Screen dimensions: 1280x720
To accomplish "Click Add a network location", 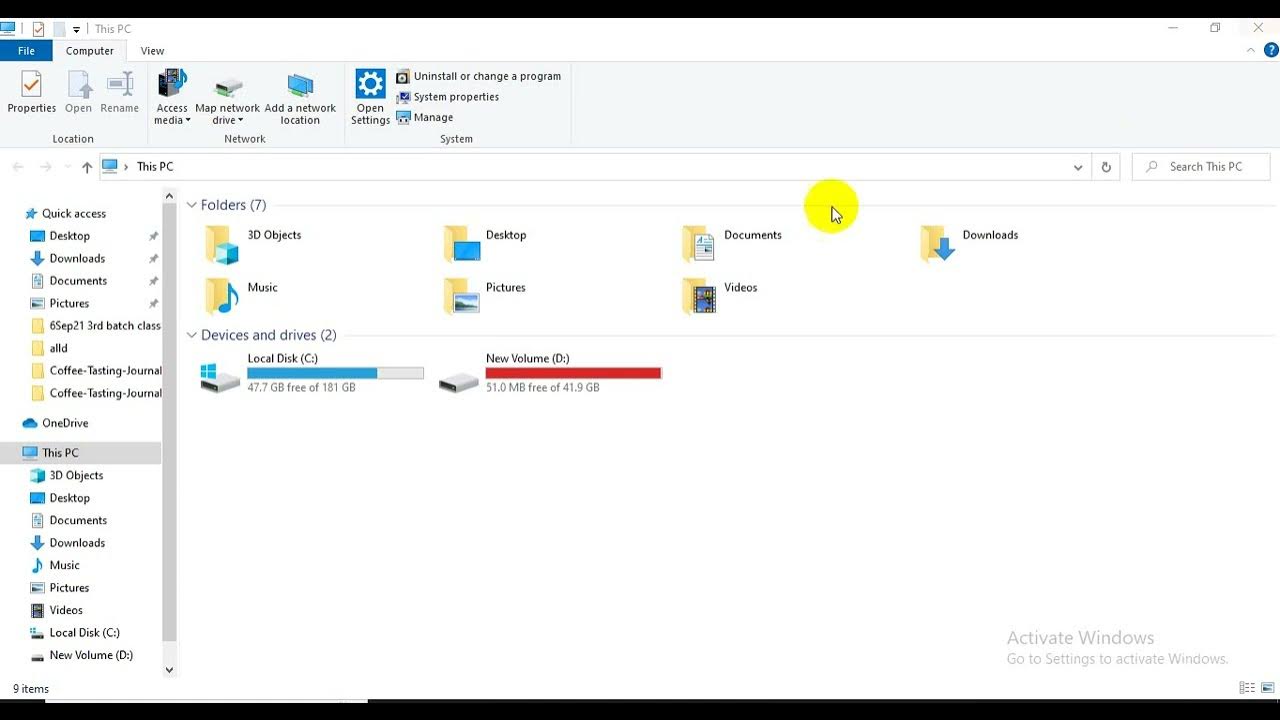I will coord(300,97).
